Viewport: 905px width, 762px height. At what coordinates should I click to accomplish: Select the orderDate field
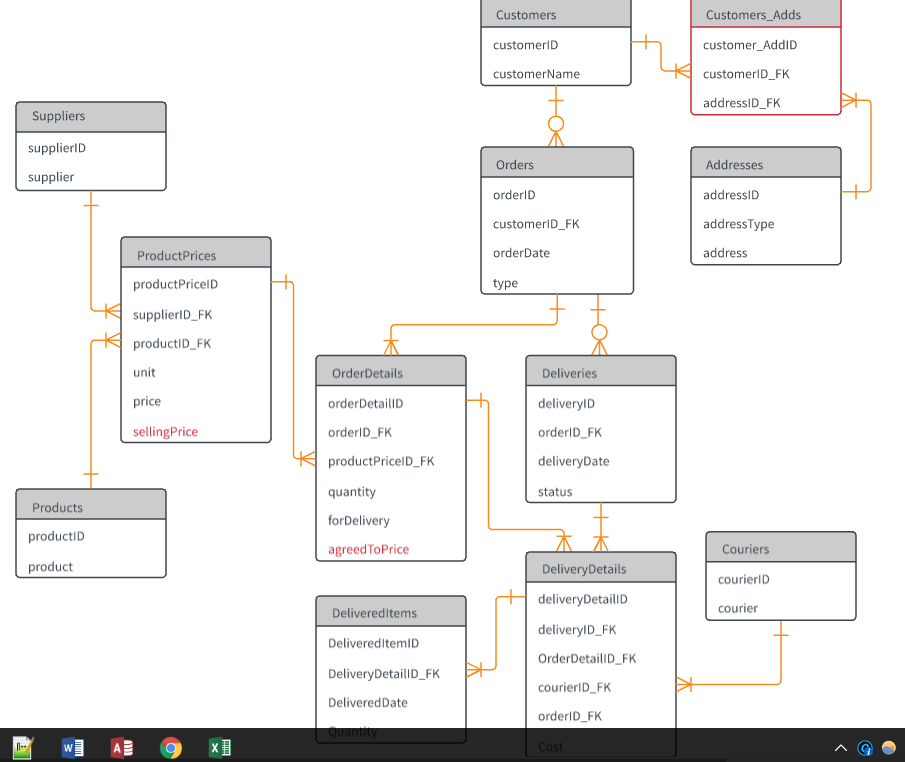click(x=521, y=253)
